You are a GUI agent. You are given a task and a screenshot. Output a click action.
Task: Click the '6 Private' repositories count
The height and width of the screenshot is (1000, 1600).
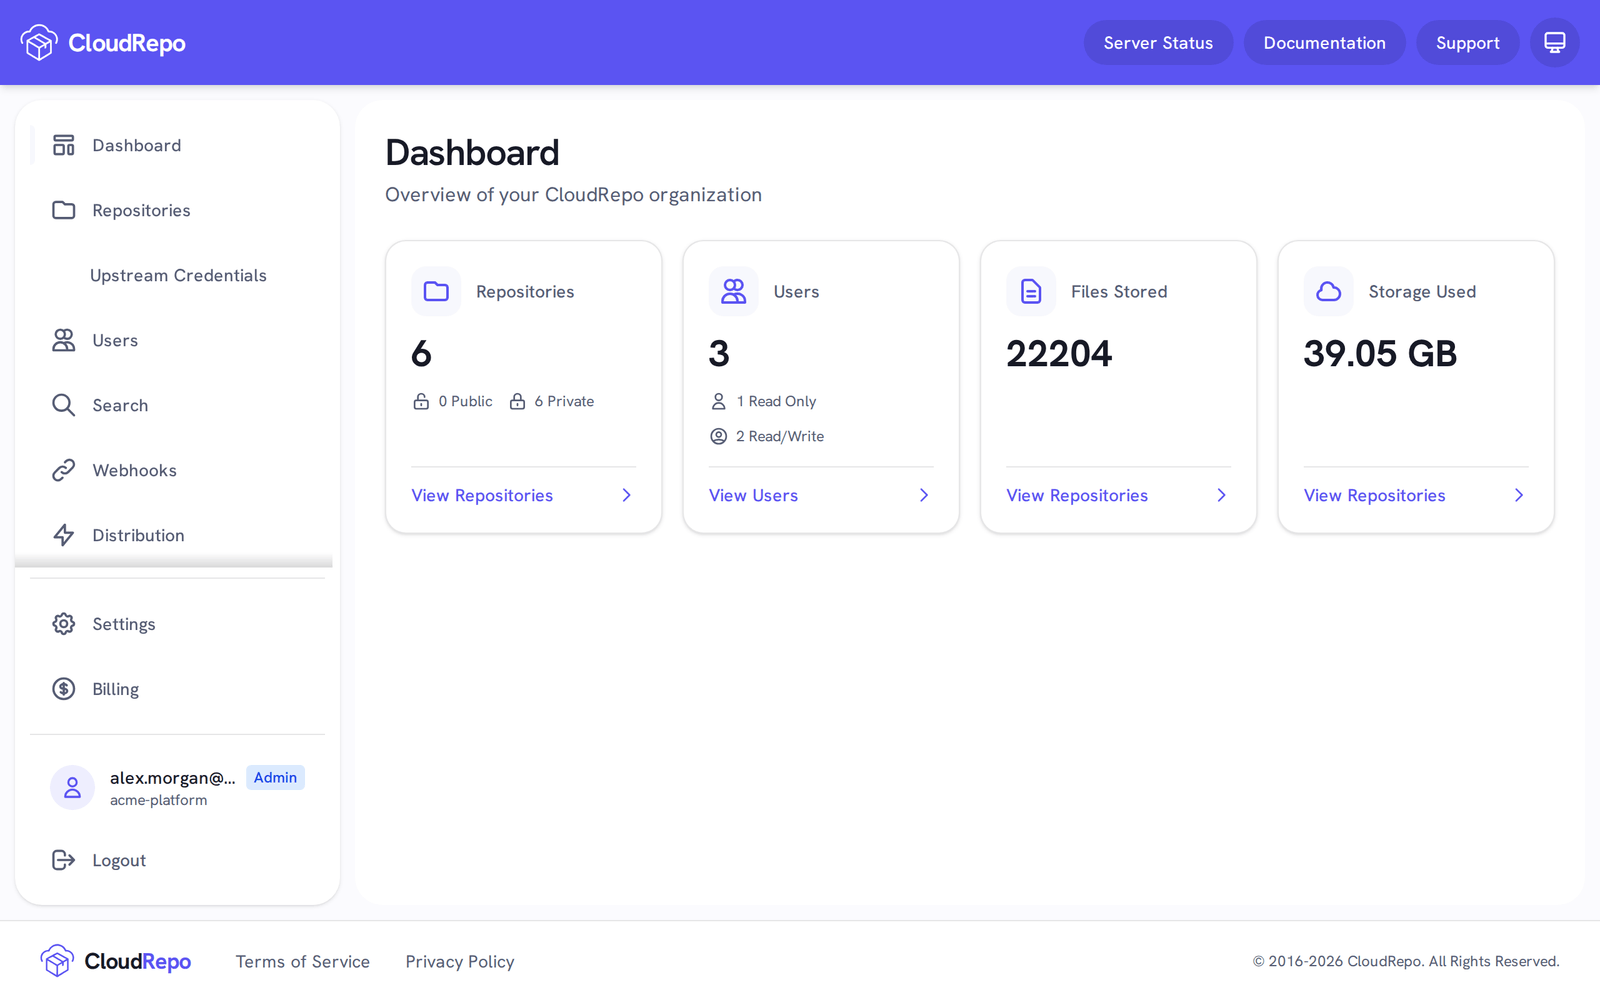[564, 401]
